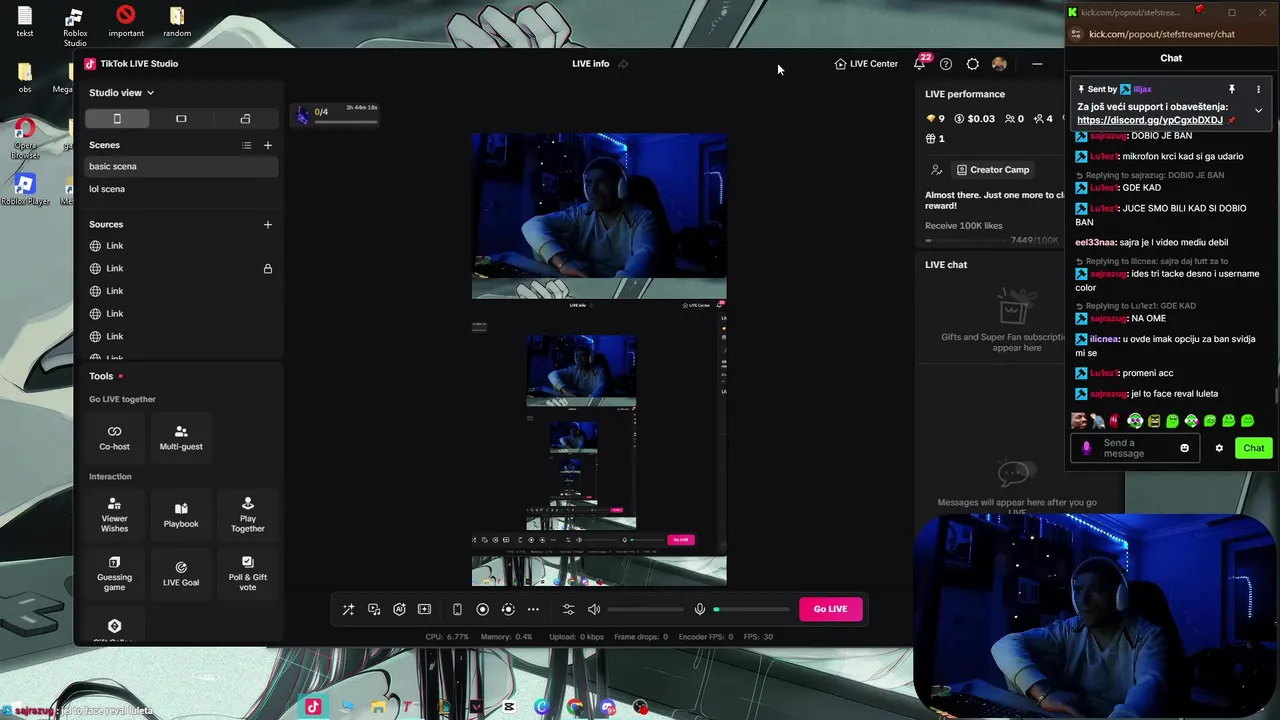Open effects magic wand tool

click(x=348, y=609)
